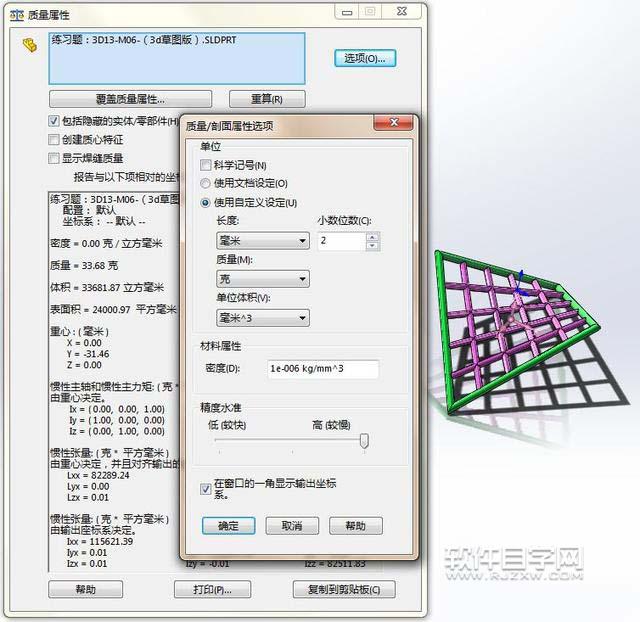640x622 pixels.
Task: Click 取消 to cancel the options dialog
Action: tap(292, 526)
